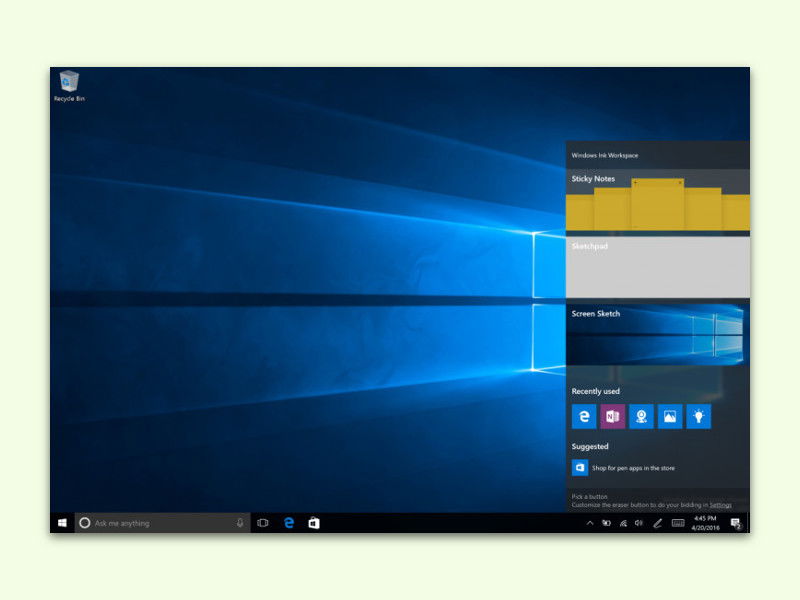The width and height of the screenshot is (800, 600).
Task: Click the battery status tray icon
Action: 606,523
